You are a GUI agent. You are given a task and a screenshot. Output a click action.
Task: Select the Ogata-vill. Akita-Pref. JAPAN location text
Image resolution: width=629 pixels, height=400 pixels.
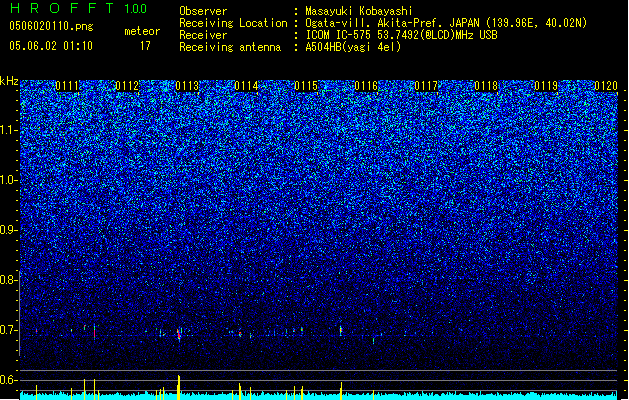[446, 23]
